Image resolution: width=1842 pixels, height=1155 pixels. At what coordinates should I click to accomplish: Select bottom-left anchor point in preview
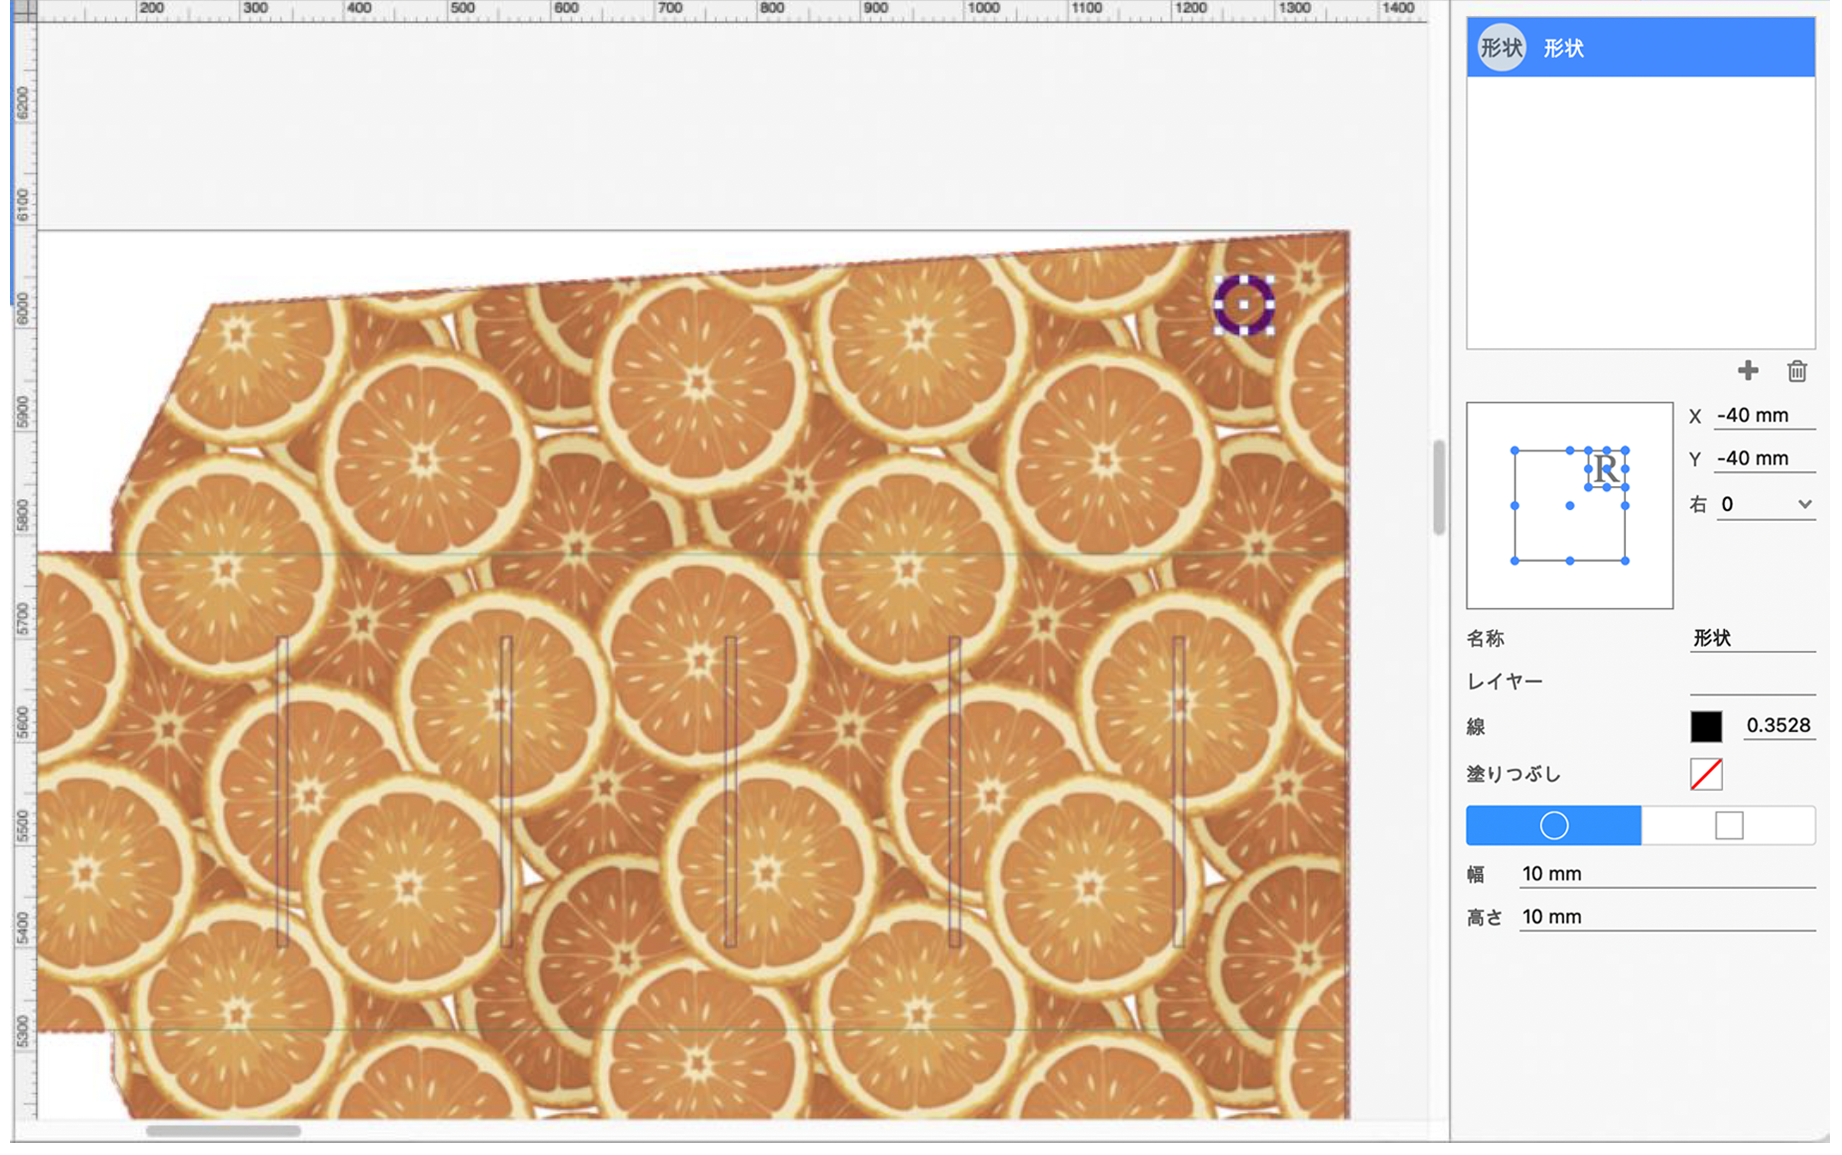[1515, 561]
